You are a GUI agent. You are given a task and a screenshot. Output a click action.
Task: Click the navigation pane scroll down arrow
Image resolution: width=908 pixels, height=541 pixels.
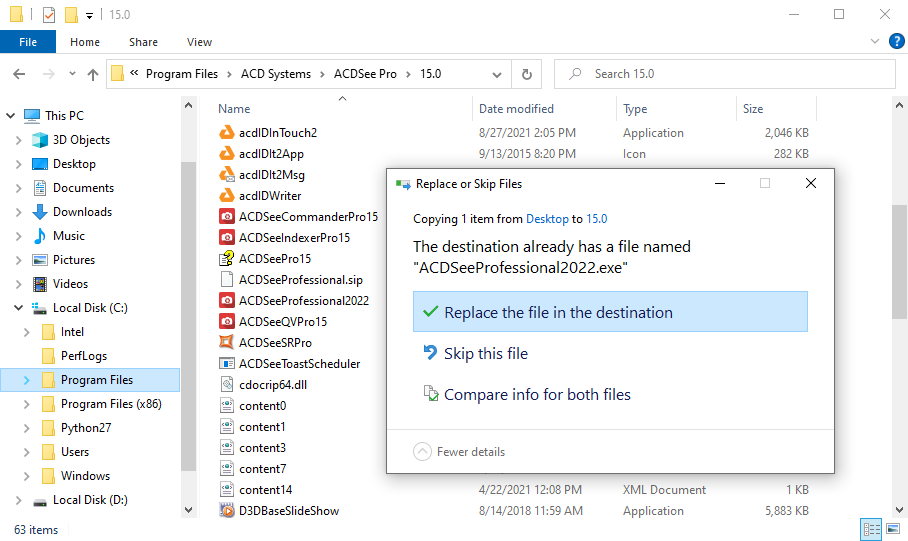click(x=188, y=510)
